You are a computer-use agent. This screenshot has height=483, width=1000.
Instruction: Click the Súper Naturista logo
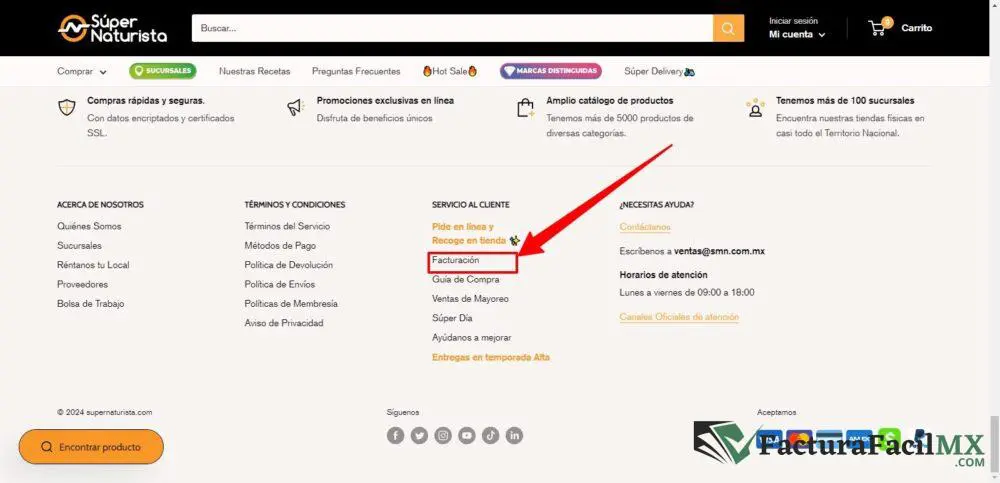click(112, 28)
